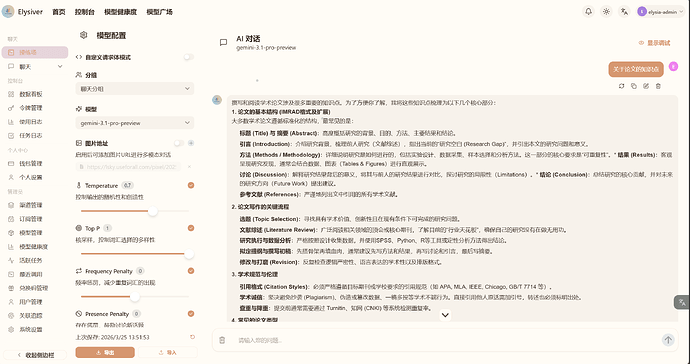This screenshot has width=690, height=364.
Task: Open 用户管理 in the sidebar
Action: (31, 302)
